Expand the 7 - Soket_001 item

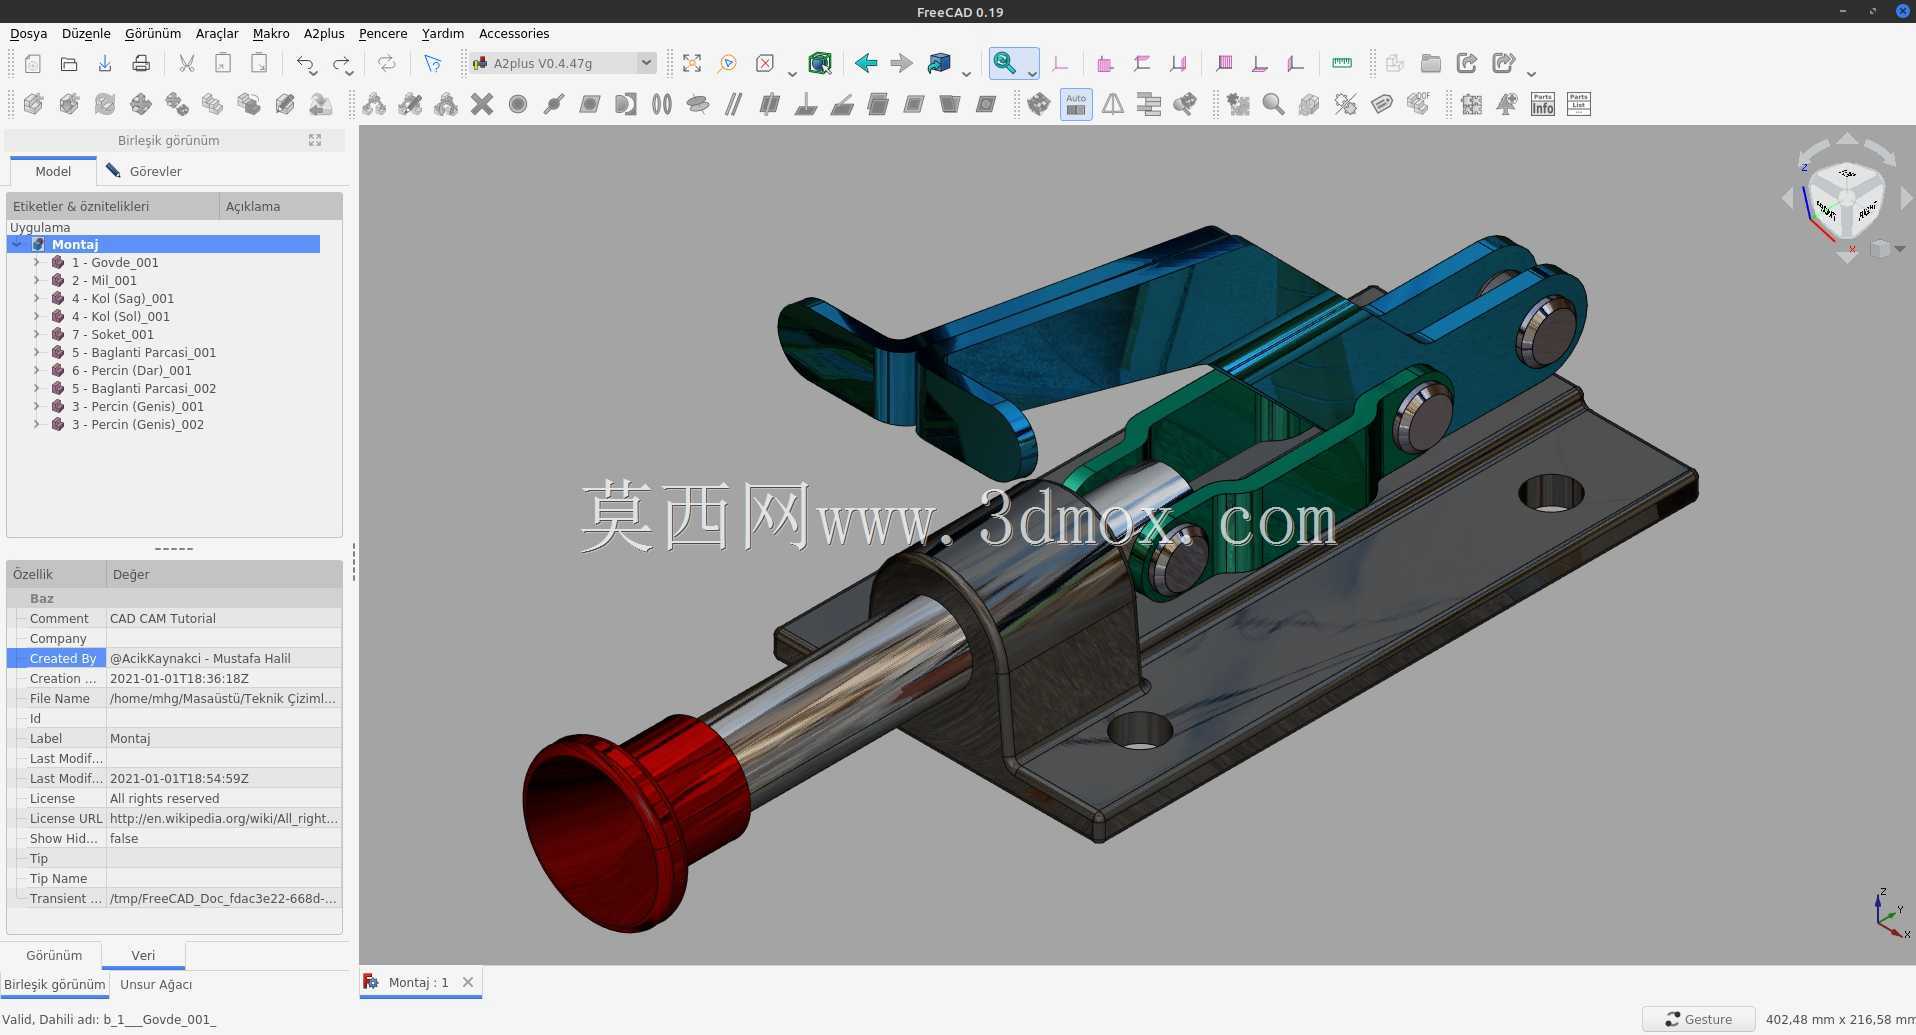(x=37, y=334)
